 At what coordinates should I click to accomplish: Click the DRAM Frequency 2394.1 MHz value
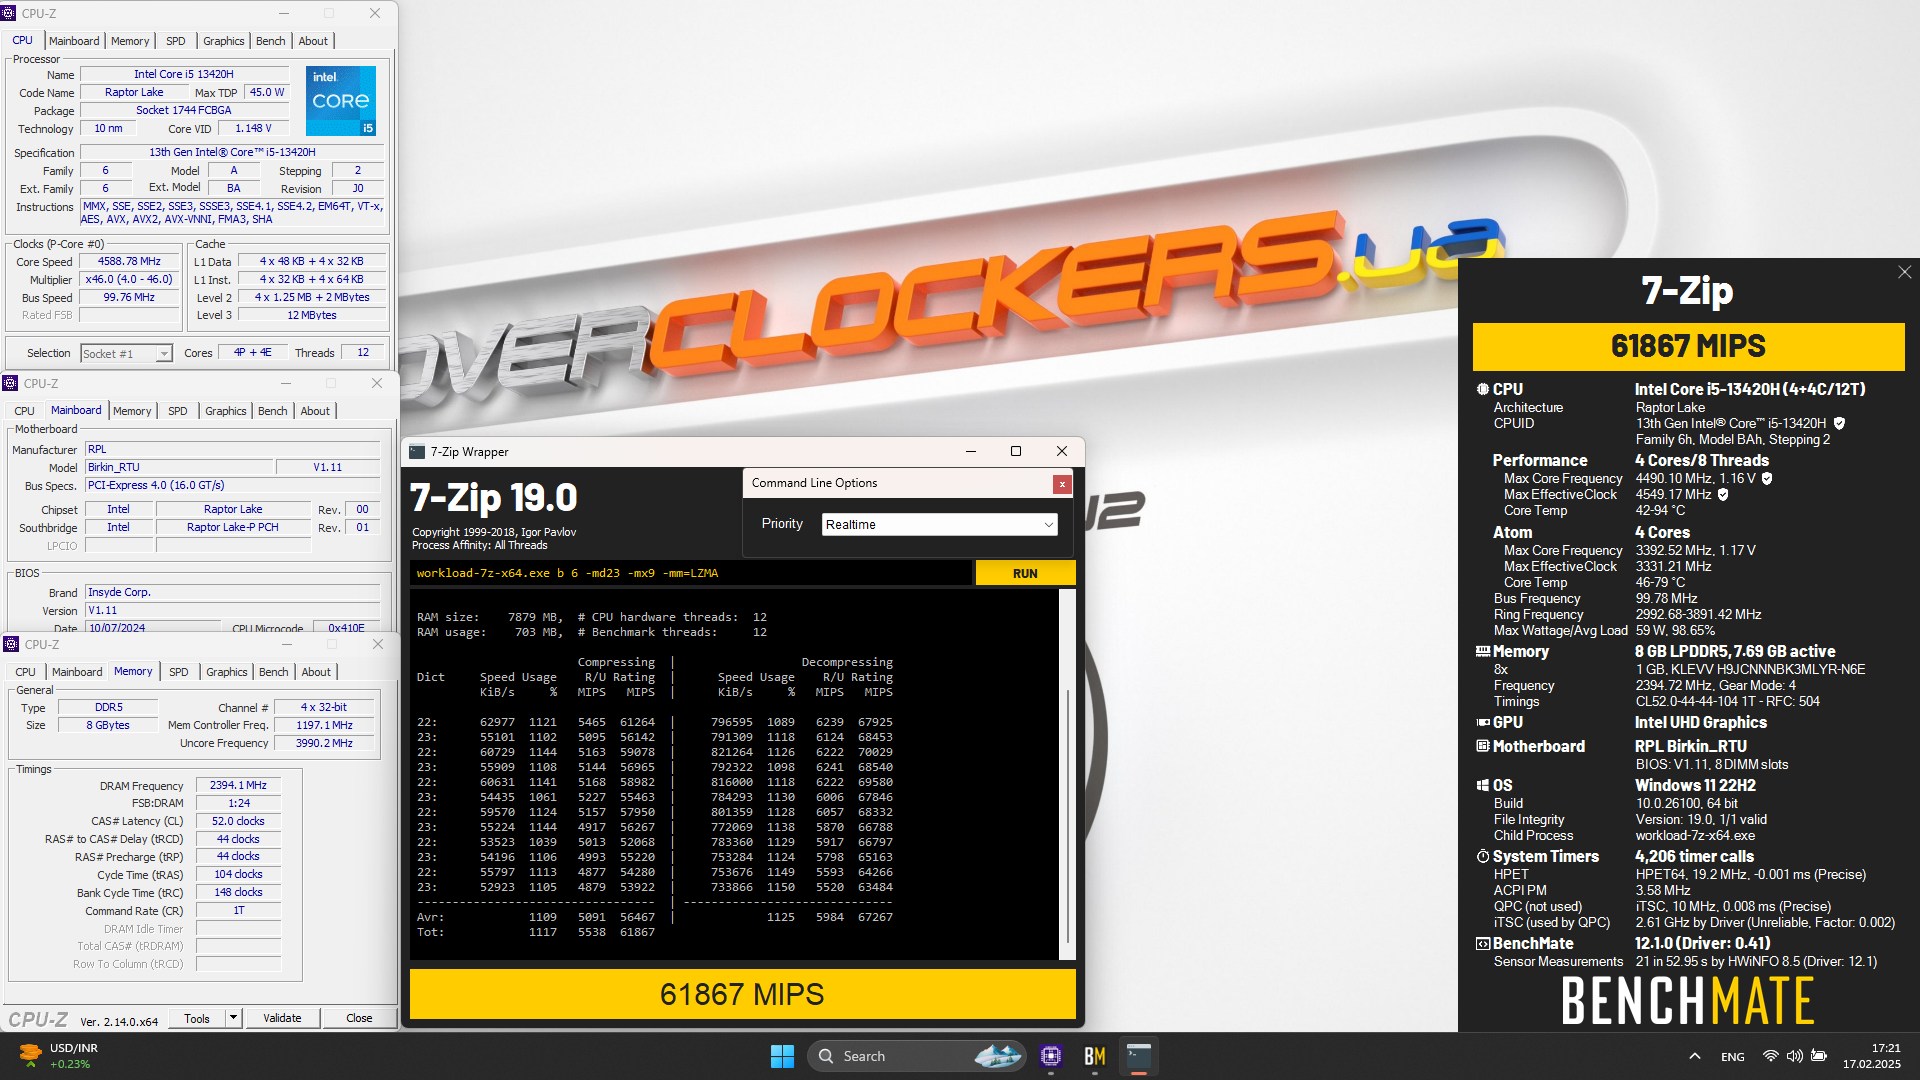238,786
